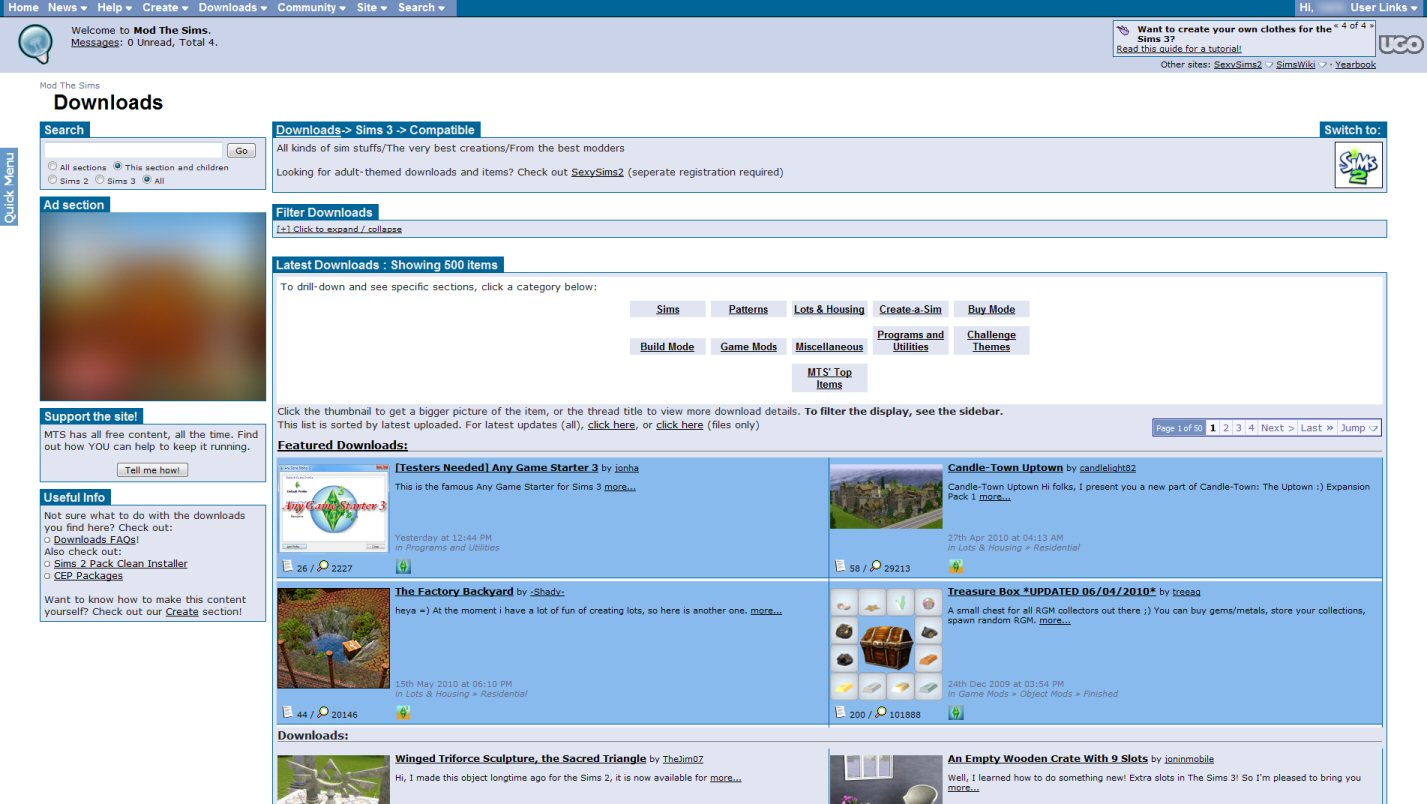The height and width of the screenshot is (804, 1427).
Task: Open the Miscellaneous category
Action: (829, 347)
